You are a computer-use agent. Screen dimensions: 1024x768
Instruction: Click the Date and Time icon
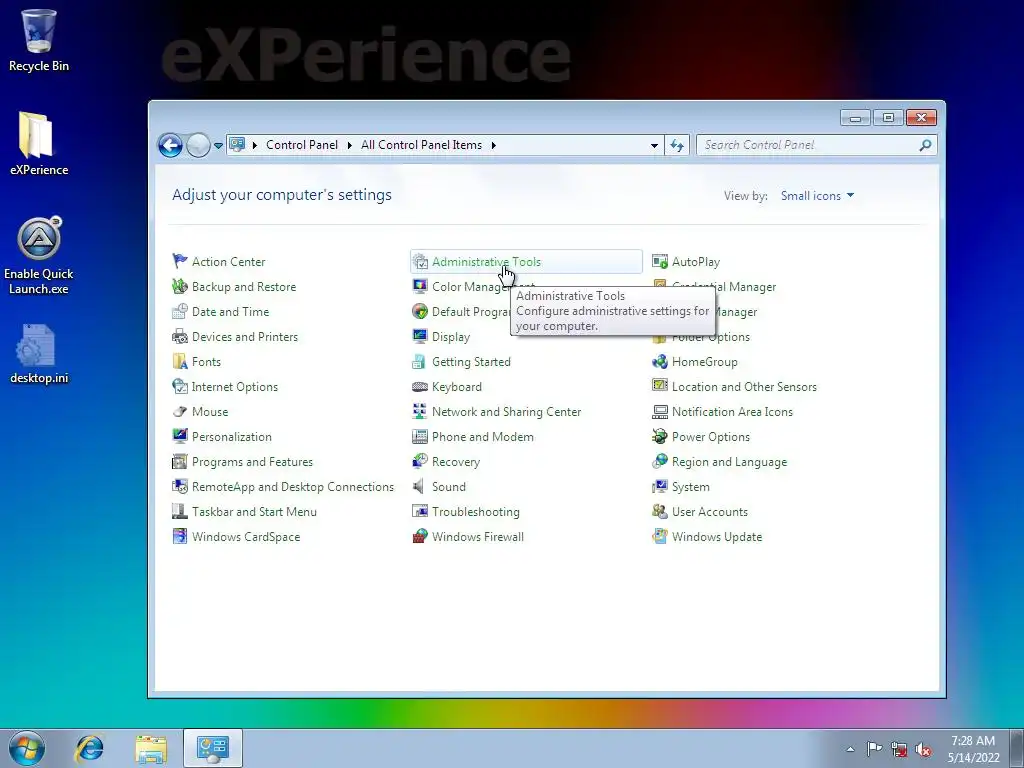click(180, 312)
